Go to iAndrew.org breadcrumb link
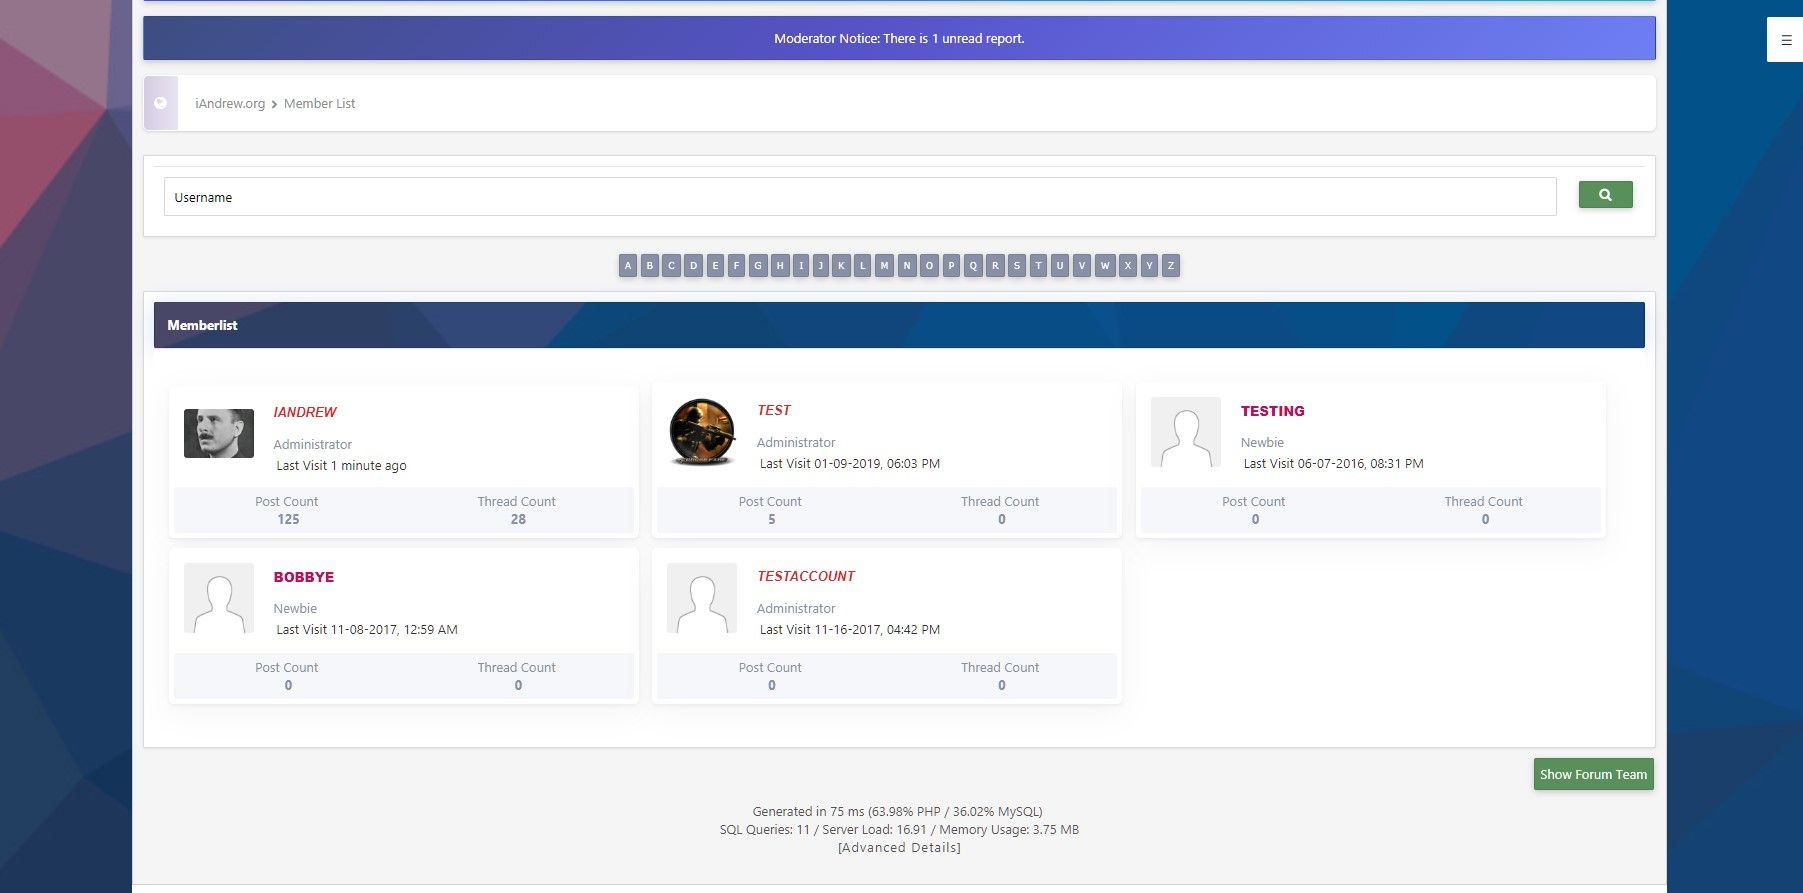1803x893 pixels. coord(230,104)
